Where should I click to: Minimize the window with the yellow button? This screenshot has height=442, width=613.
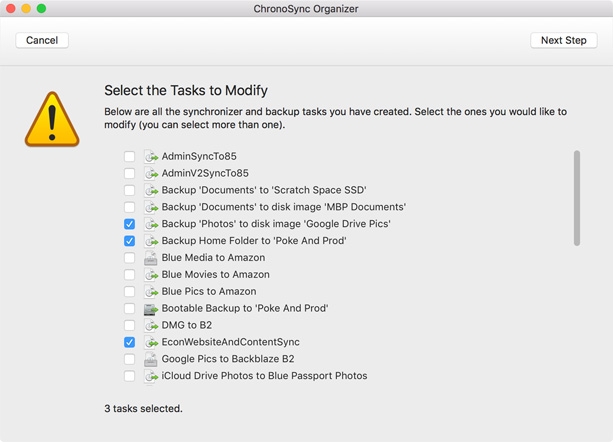point(26,8)
